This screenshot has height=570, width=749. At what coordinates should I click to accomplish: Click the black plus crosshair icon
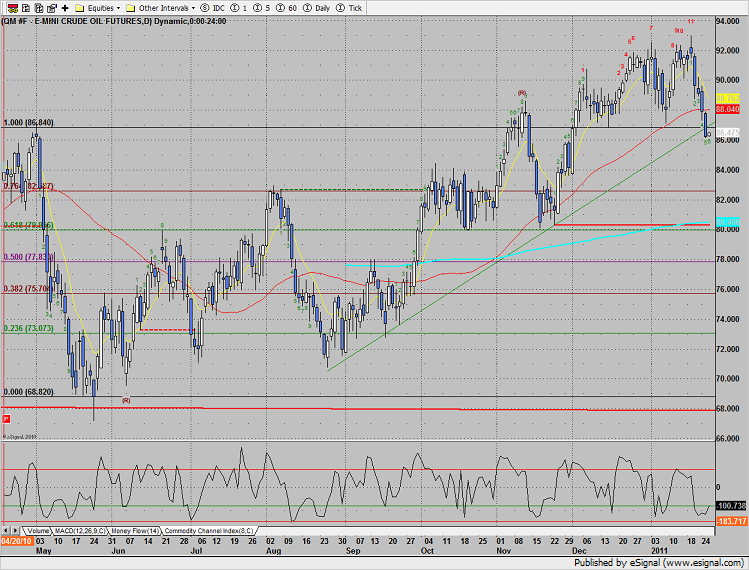(x=65, y=7)
